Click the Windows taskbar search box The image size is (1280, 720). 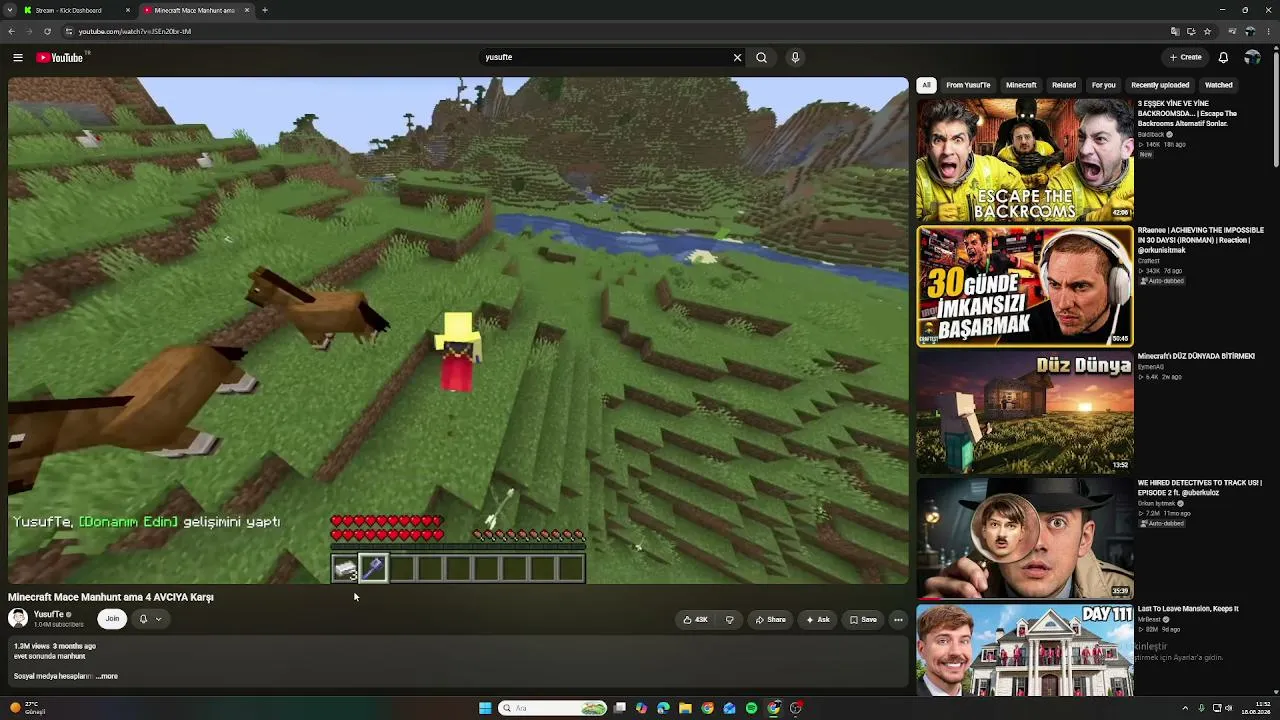click(x=553, y=708)
